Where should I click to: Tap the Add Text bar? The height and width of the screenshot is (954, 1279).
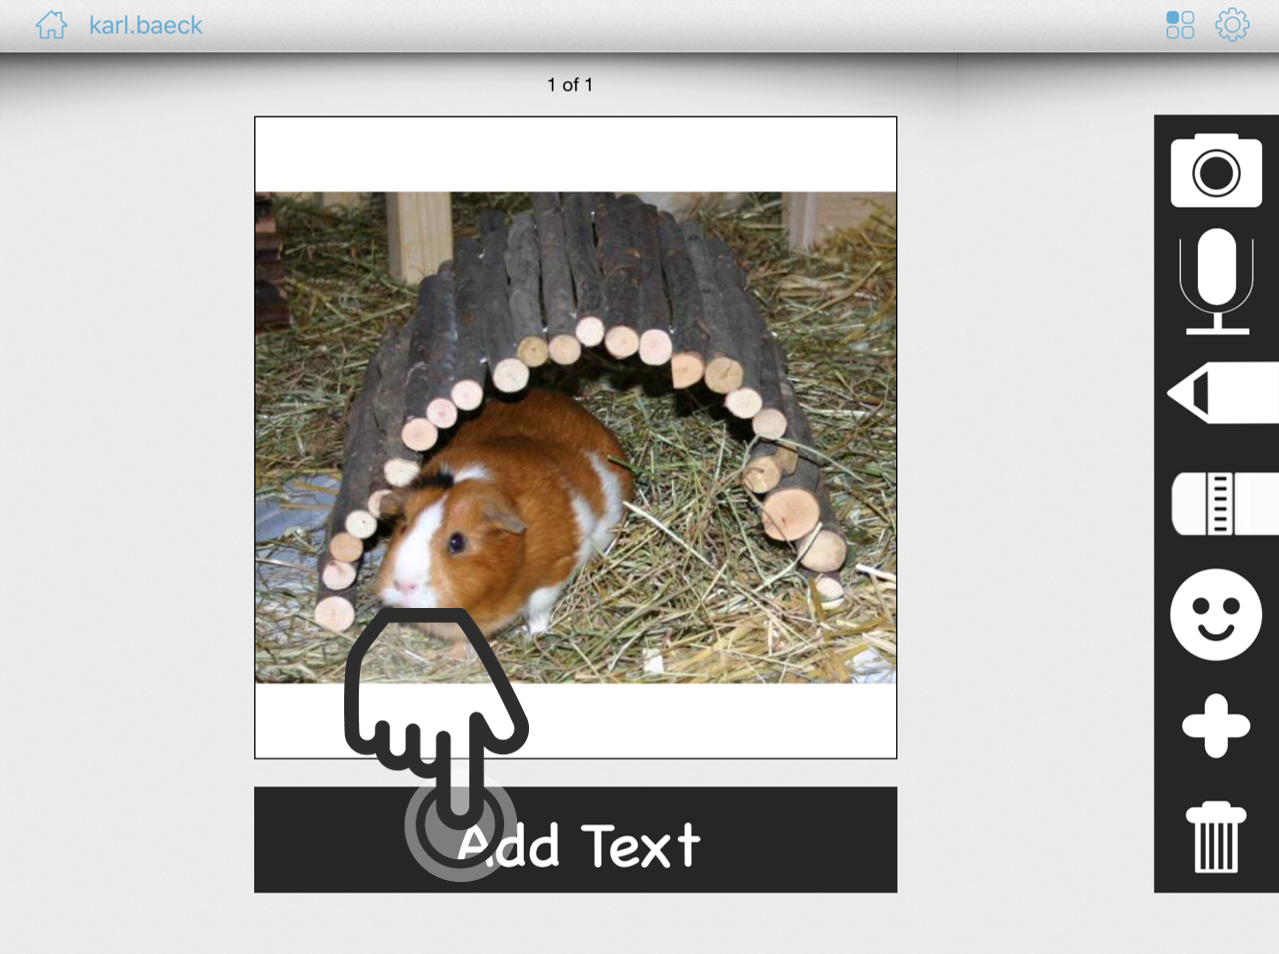pos(575,840)
